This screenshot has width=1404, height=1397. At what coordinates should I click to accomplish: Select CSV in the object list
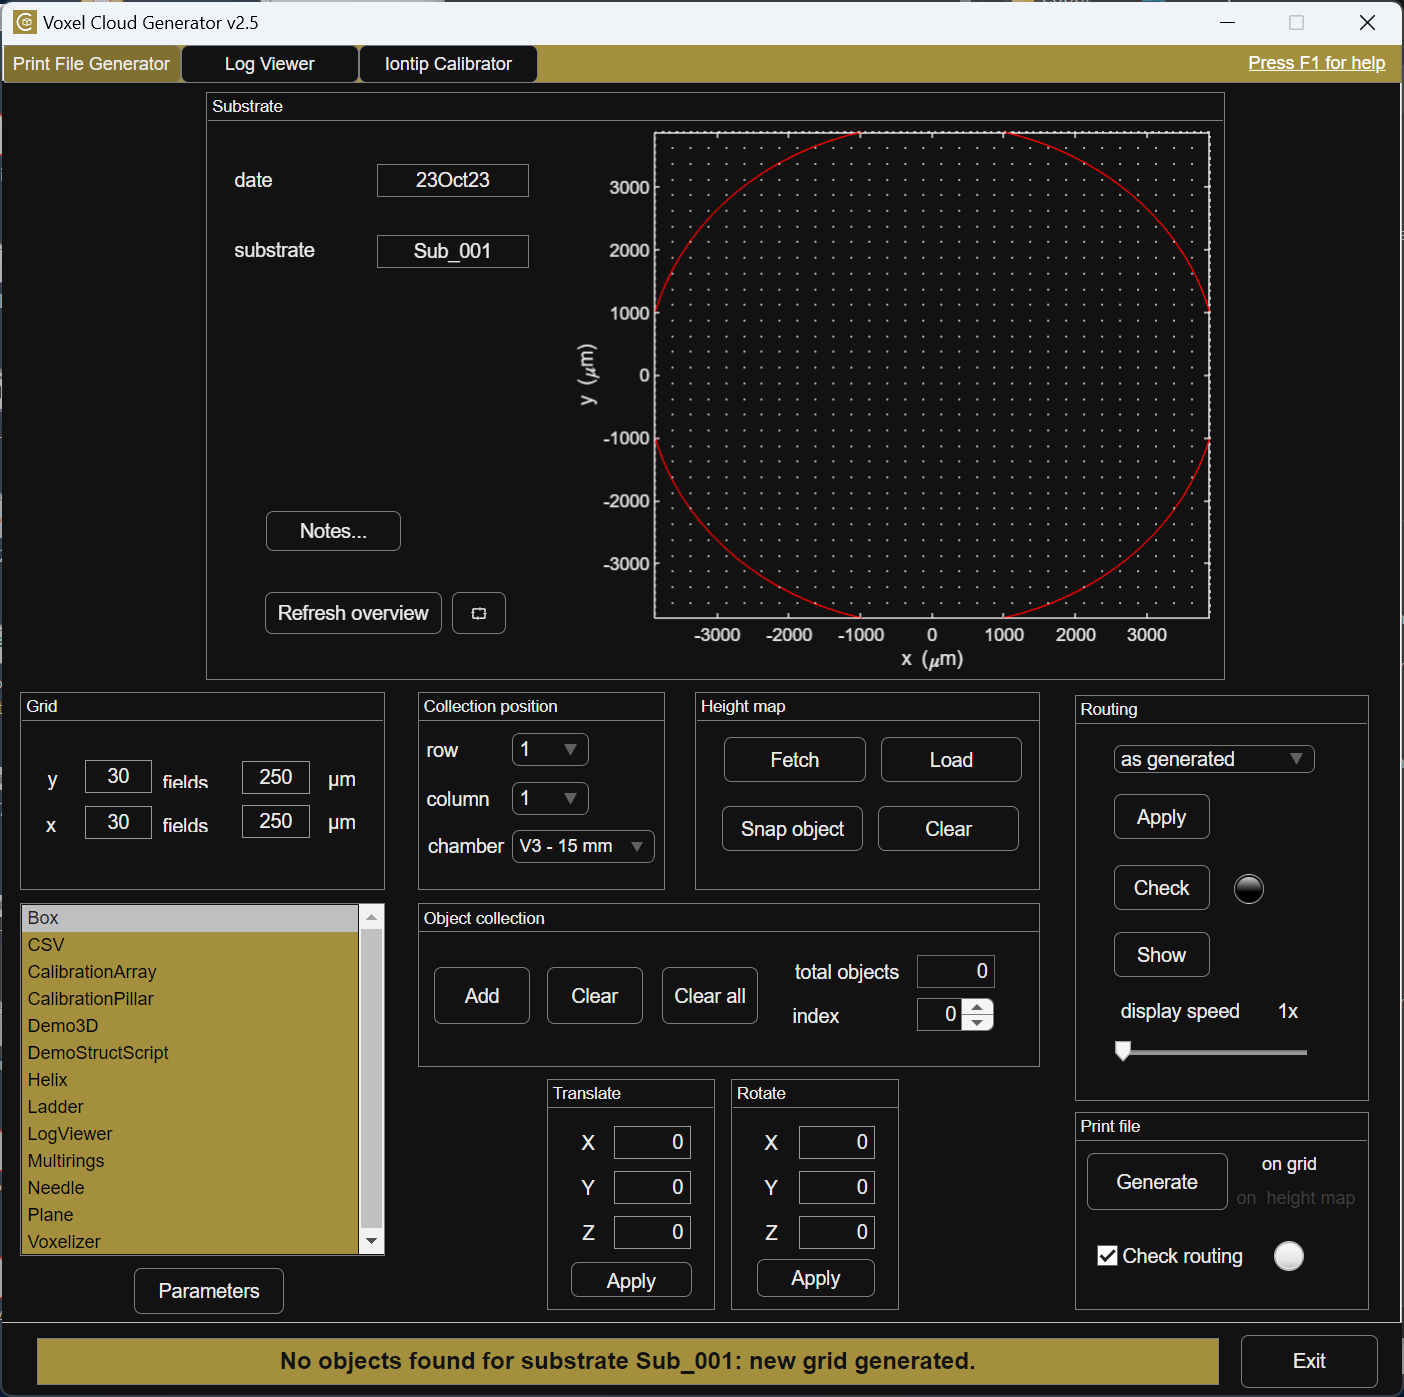tap(190, 945)
